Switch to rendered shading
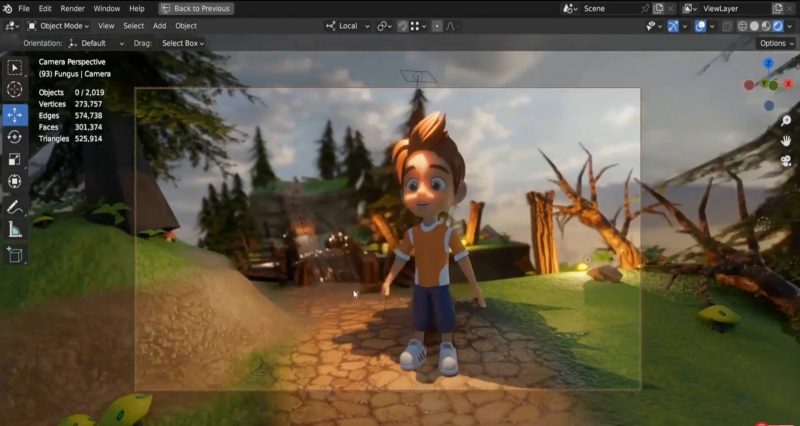800x426 pixels. 778,26
